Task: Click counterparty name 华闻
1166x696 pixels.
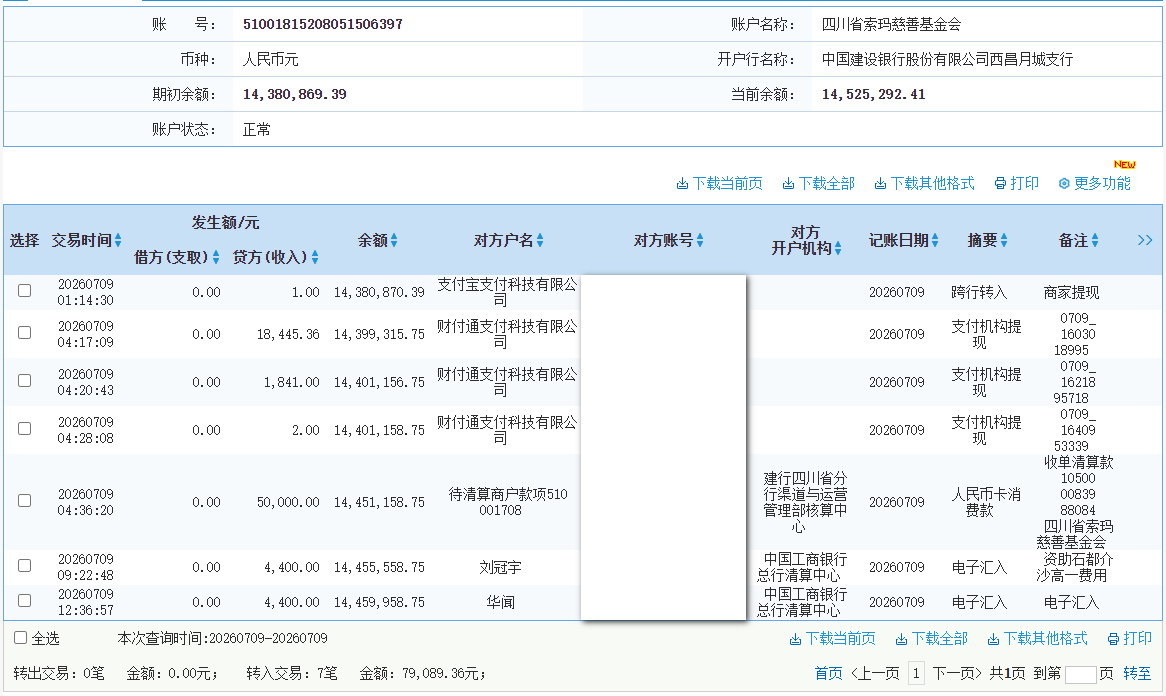Action: [x=500, y=602]
